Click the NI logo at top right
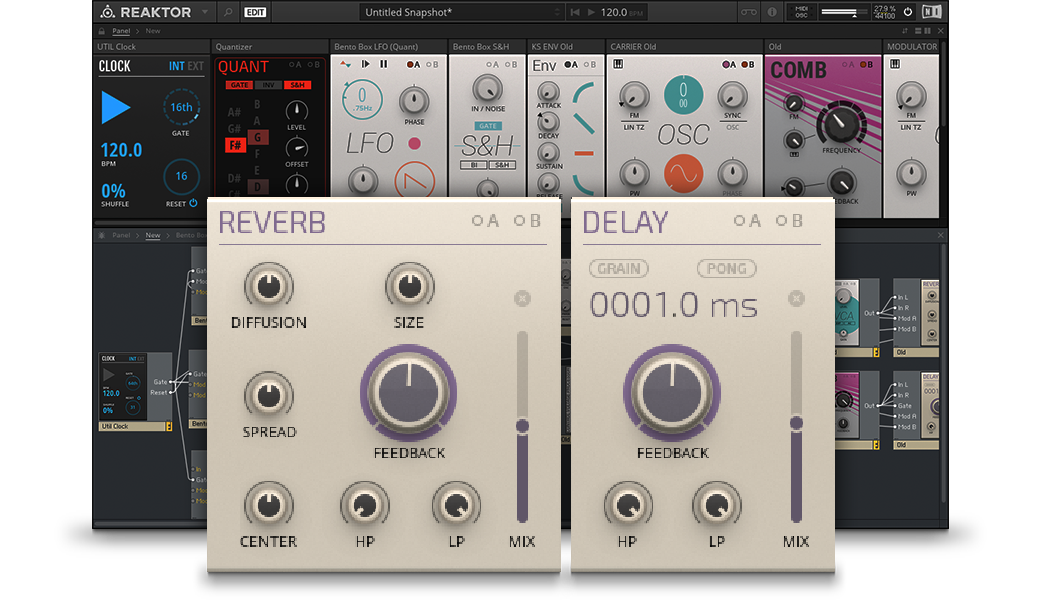The image size is (1040, 600). pyautogui.click(x=931, y=11)
